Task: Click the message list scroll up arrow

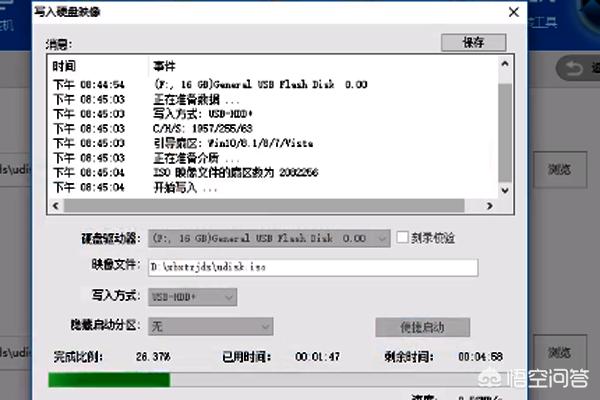Action: pyautogui.click(x=505, y=64)
